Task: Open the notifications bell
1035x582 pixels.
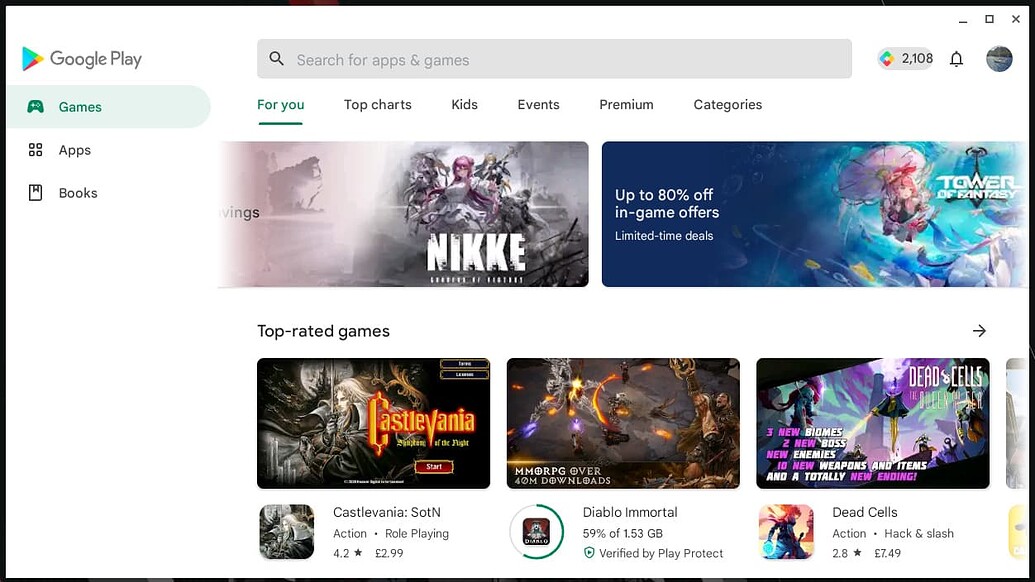Action: click(956, 59)
